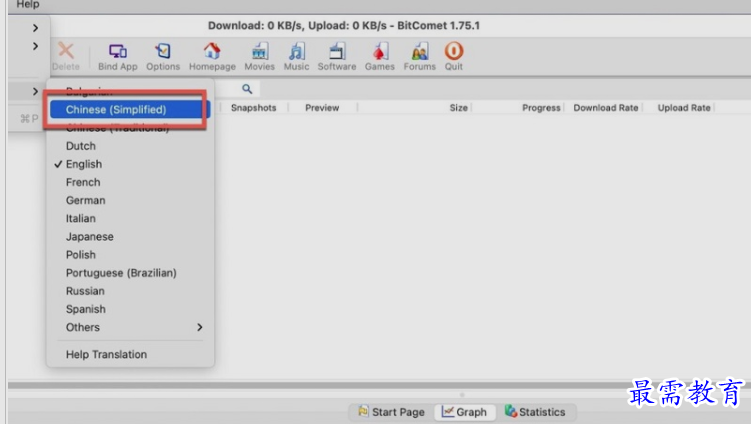Open the Bind App toolbar icon
The width and height of the screenshot is (751, 424).
(x=117, y=57)
